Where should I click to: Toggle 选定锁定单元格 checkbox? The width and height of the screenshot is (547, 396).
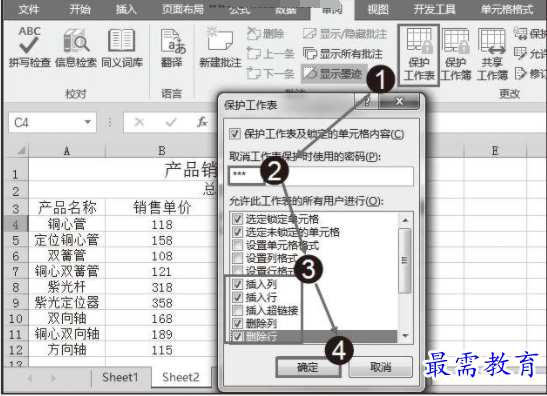click(x=238, y=219)
